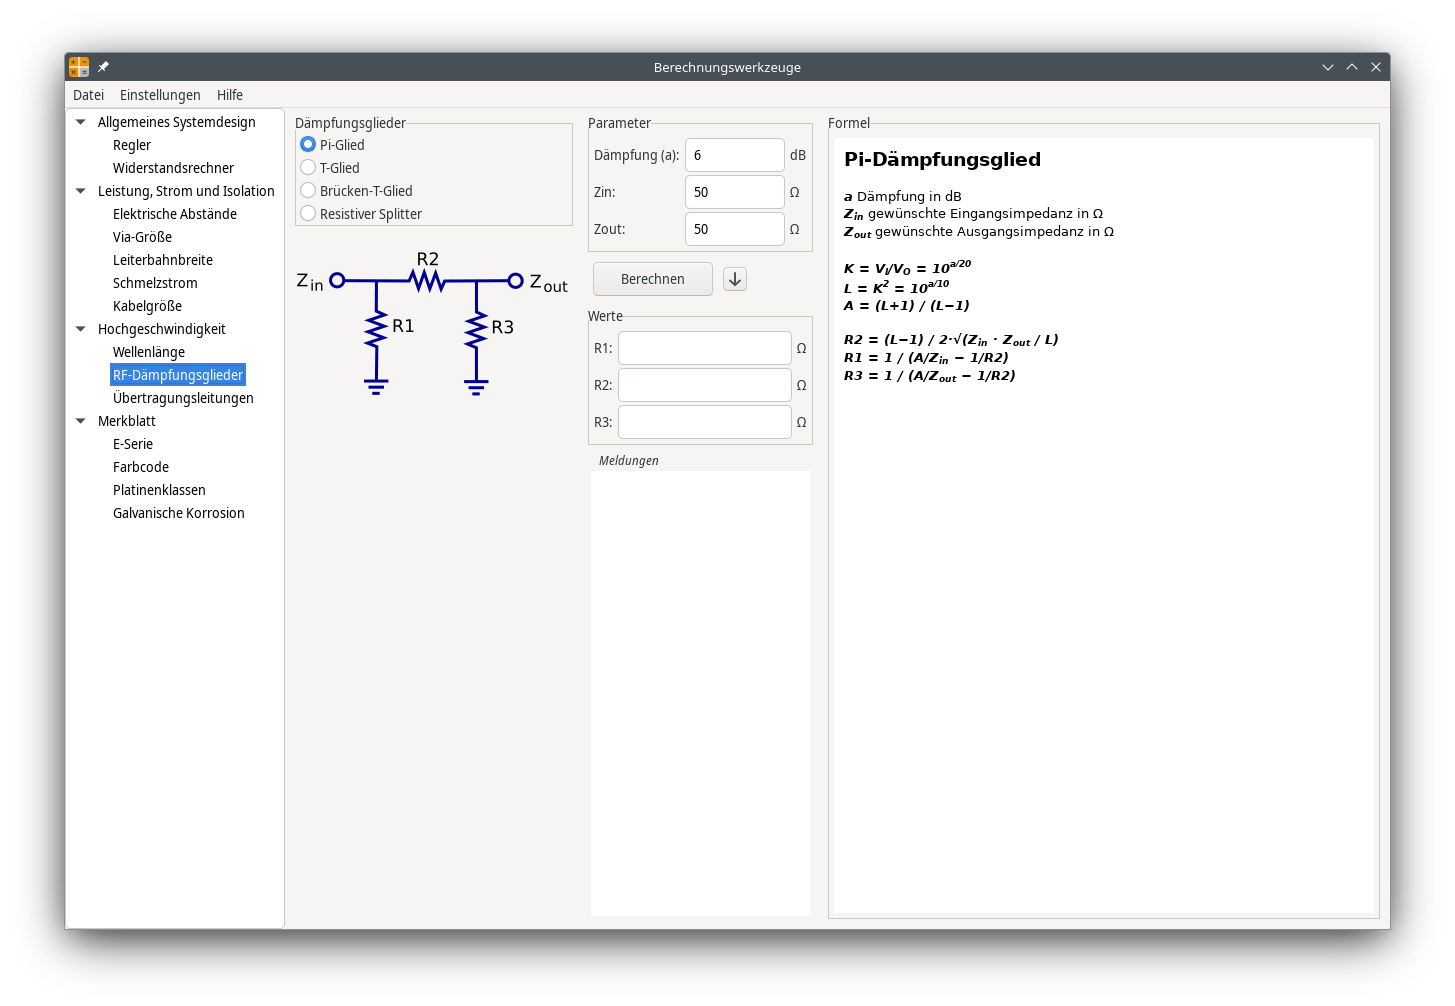
Task: Click the Dämpfung (a) input field
Action: pyautogui.click(x=734, y=155)
